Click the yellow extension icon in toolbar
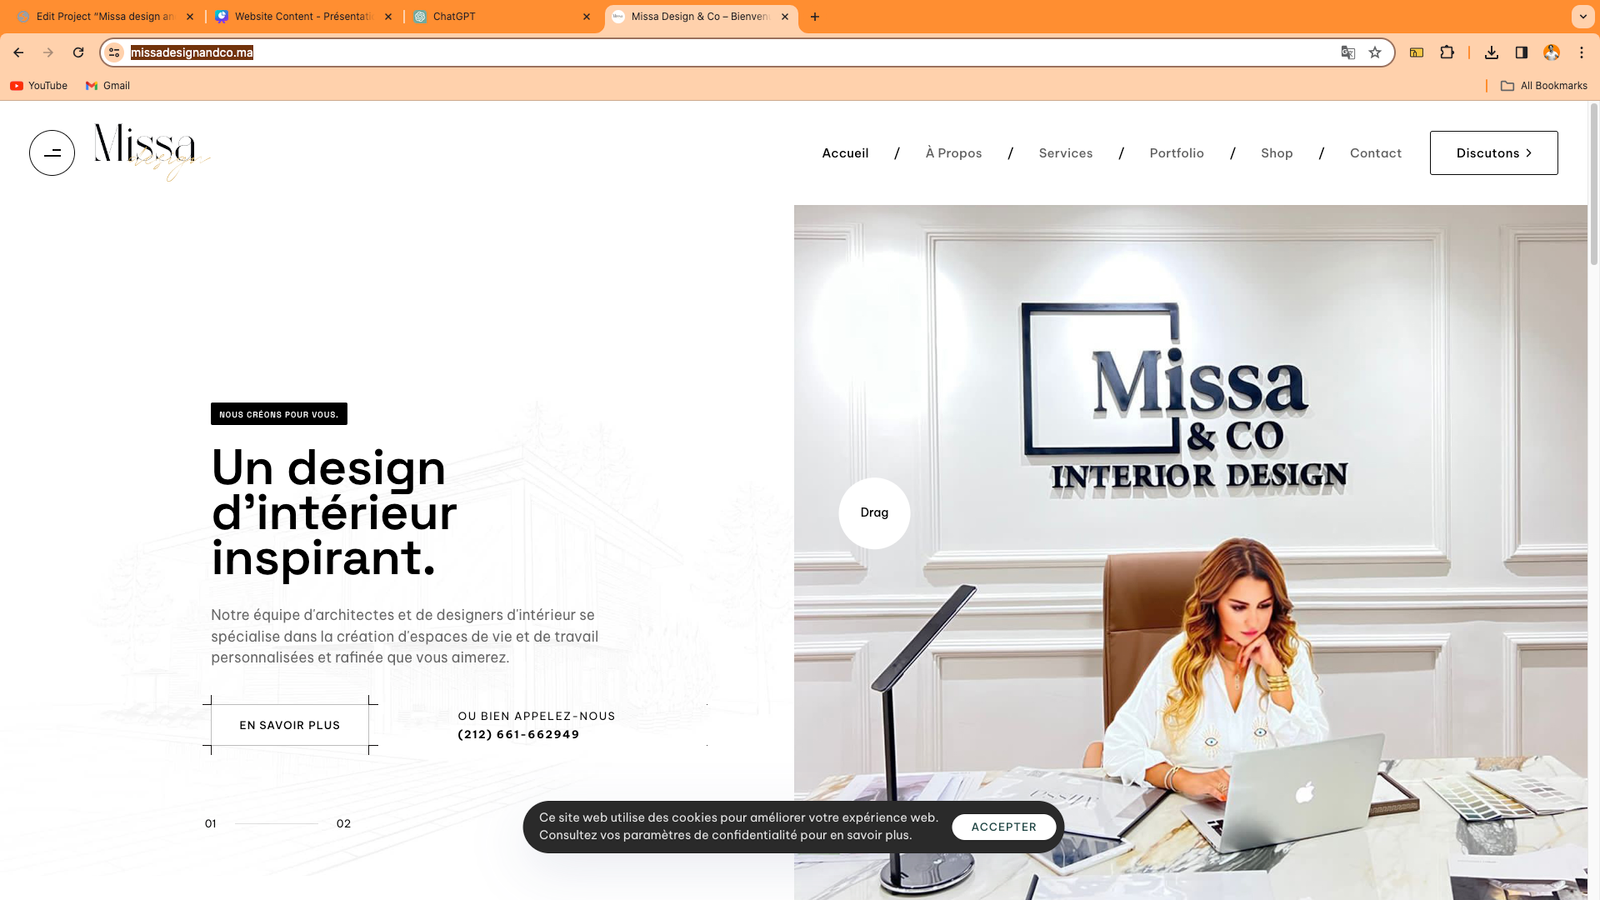 point(1417,52)
